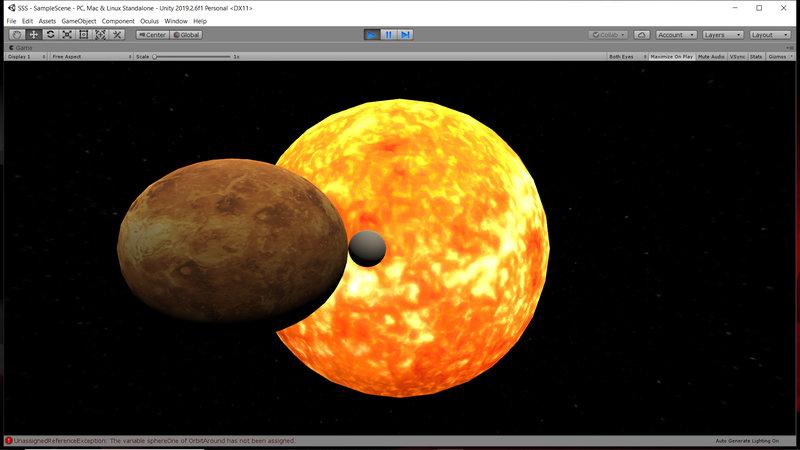Viewport: 800px width, 450px height.
Task: Select the Rect Transform tool
Action: 84,35
